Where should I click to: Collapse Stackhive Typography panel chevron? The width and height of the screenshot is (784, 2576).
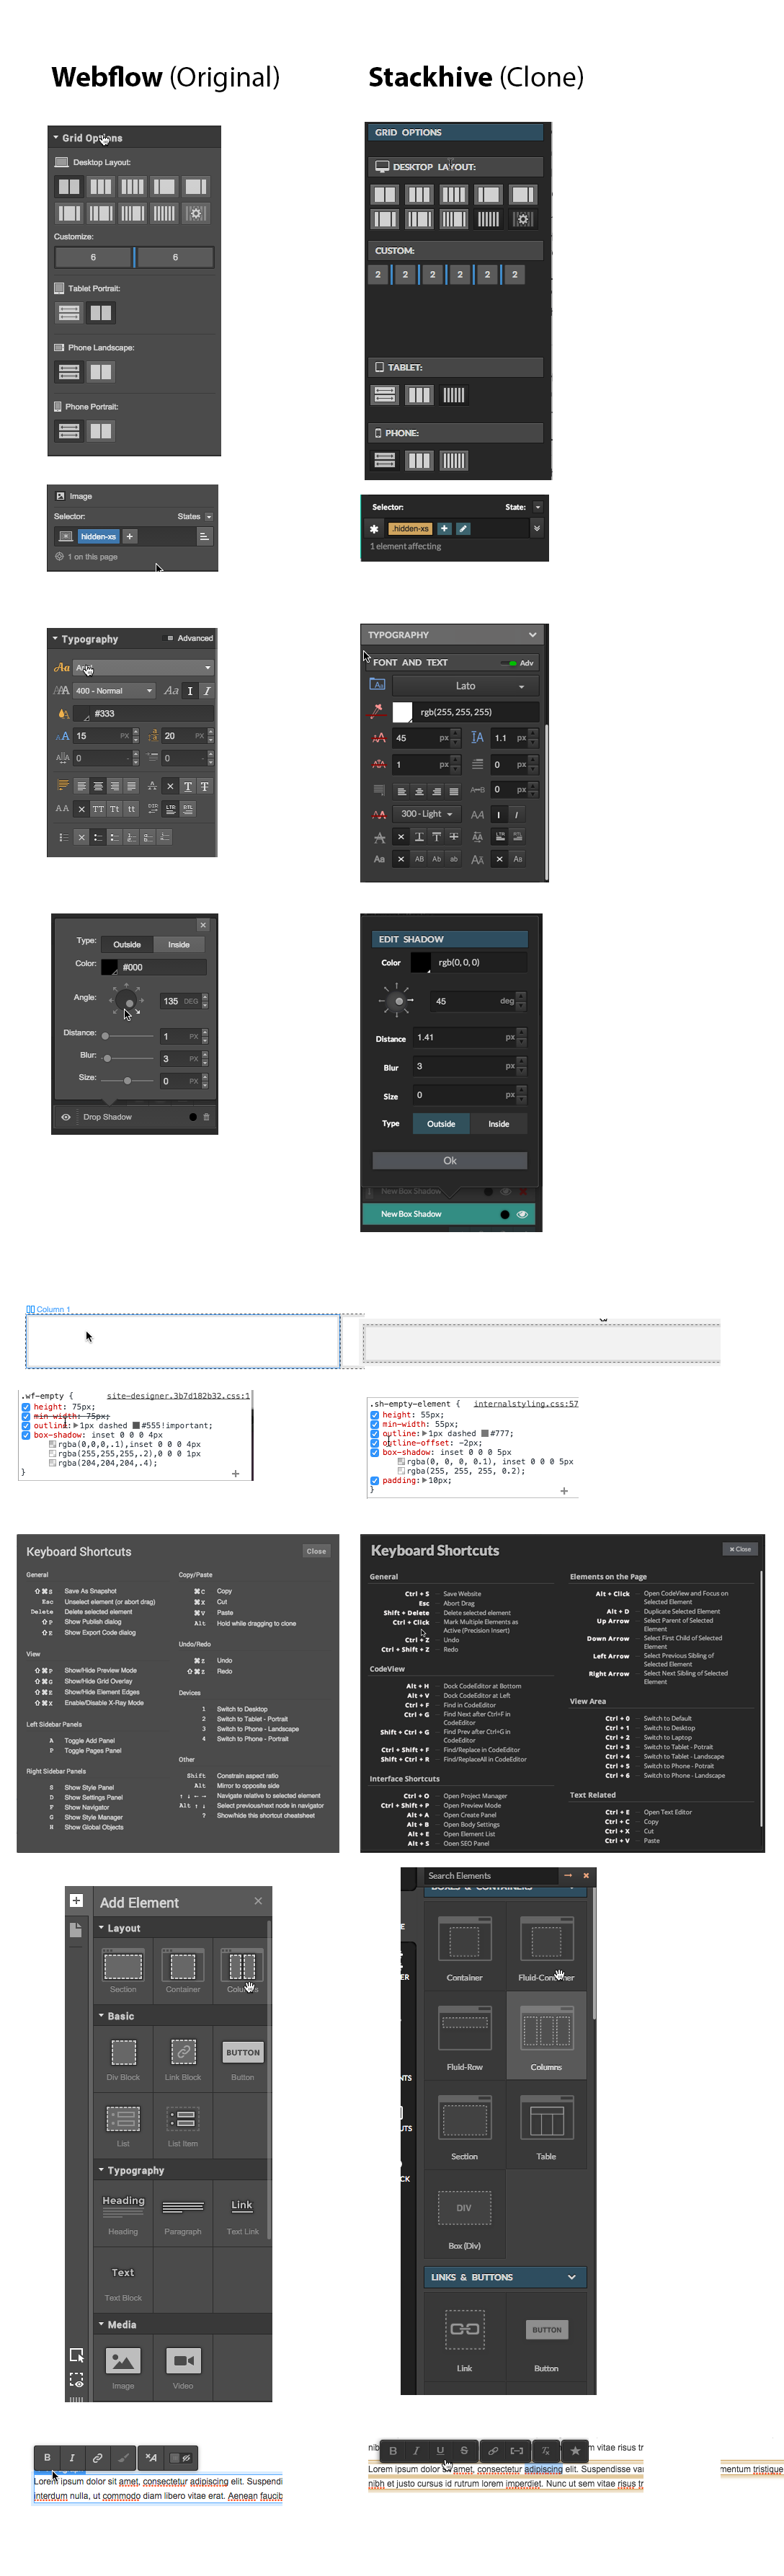[533, 635]
